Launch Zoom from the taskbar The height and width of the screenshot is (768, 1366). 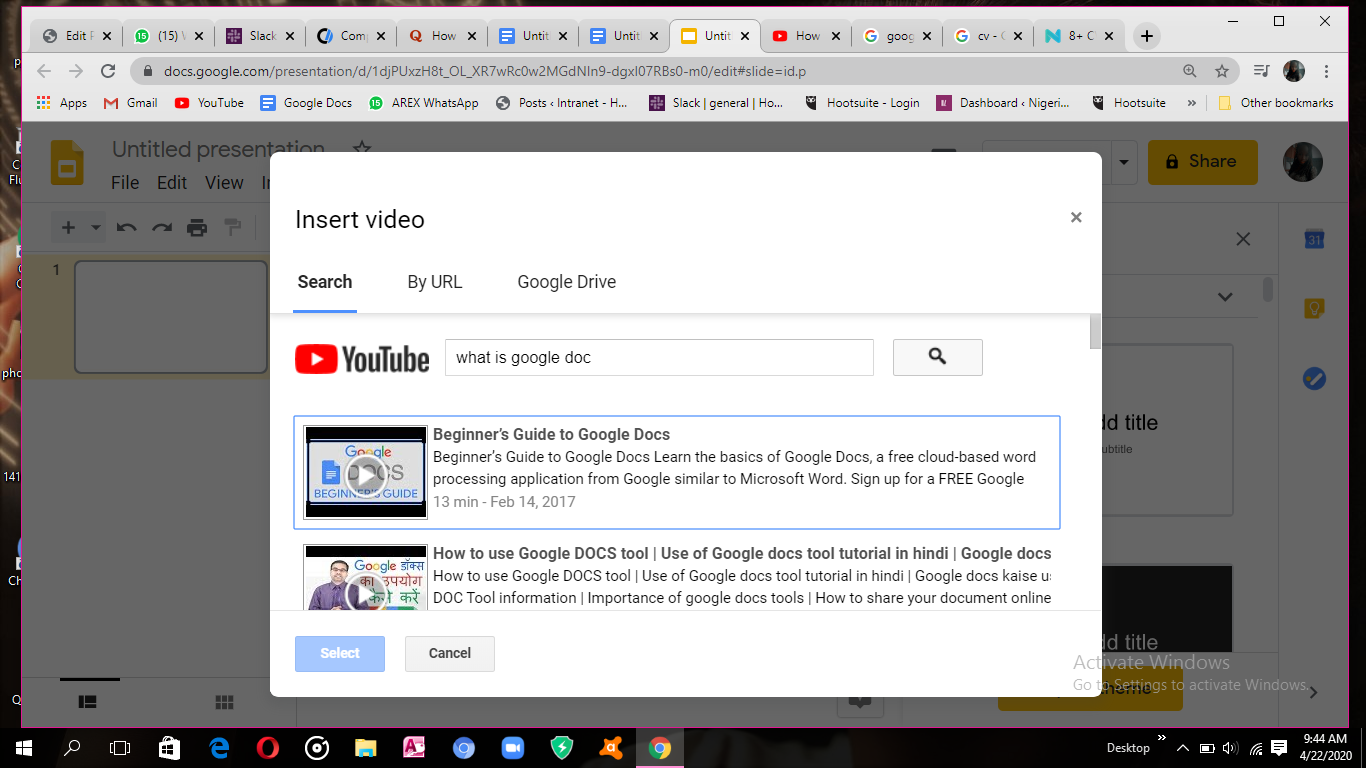(513, 747)
